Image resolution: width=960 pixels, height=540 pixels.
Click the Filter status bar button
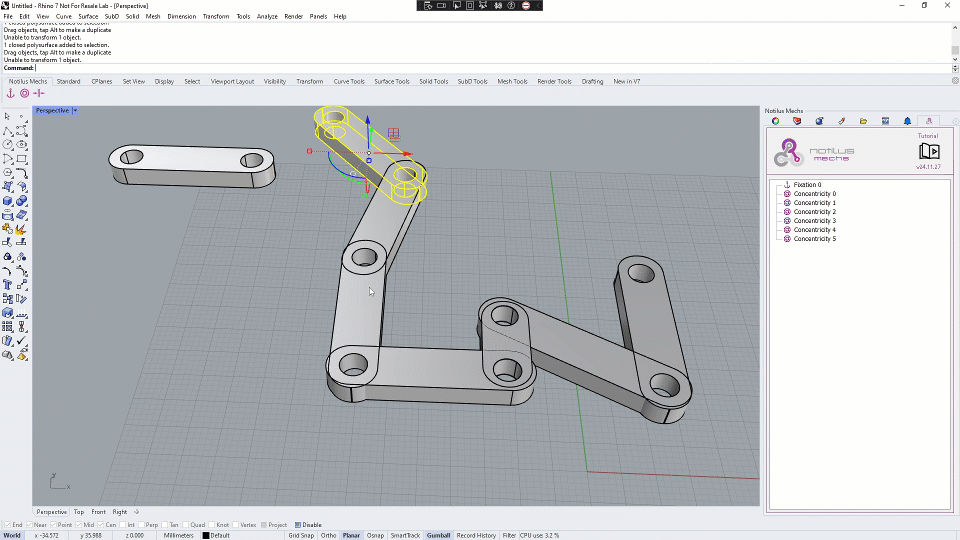509,535
